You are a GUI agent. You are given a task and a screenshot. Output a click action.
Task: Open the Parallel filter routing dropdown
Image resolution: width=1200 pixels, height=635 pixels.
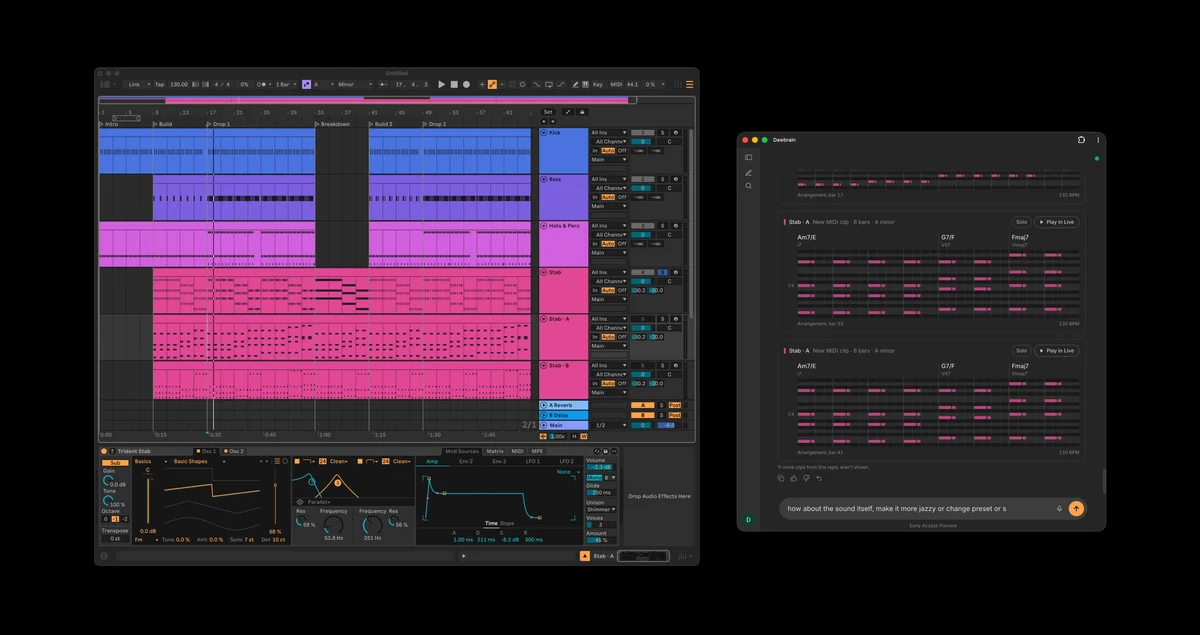click(x=319, y=502)
